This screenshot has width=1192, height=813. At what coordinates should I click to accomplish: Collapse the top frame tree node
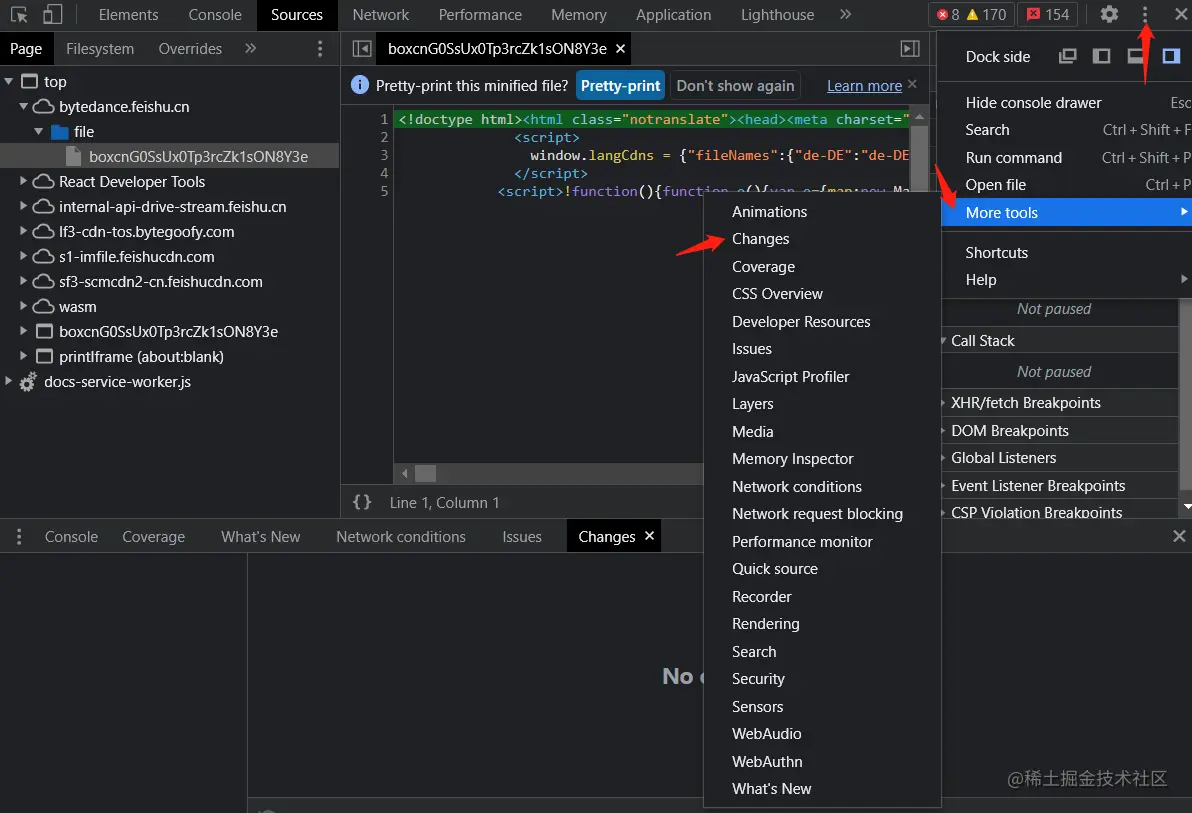9,81
